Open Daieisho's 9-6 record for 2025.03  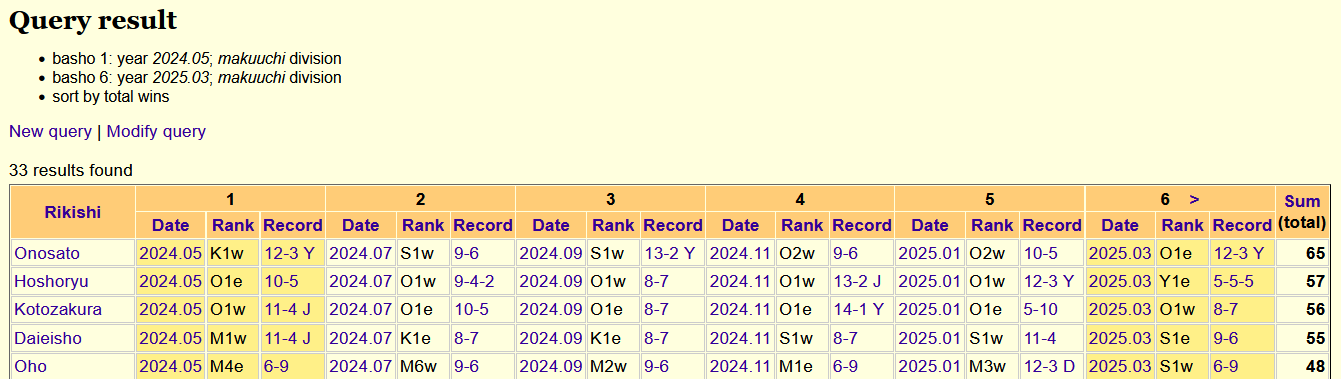(x=1226, y=338)
